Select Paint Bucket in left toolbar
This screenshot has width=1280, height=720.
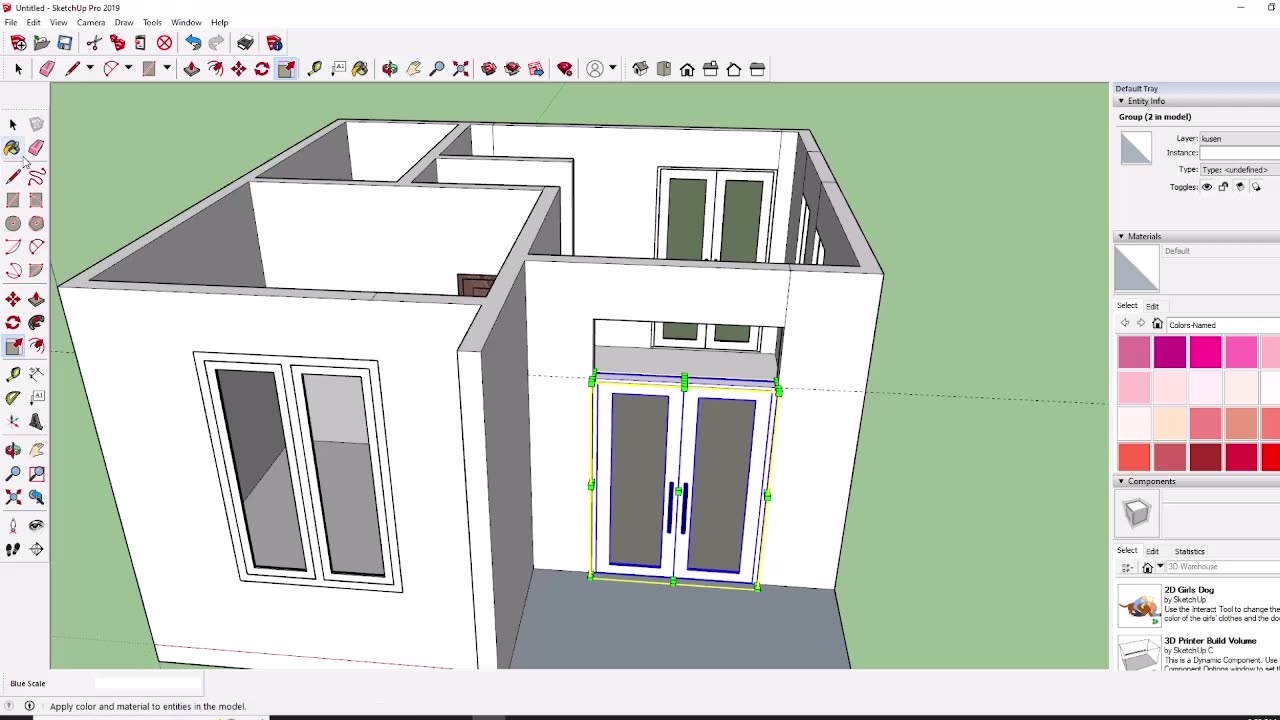[x=13, y=148]
